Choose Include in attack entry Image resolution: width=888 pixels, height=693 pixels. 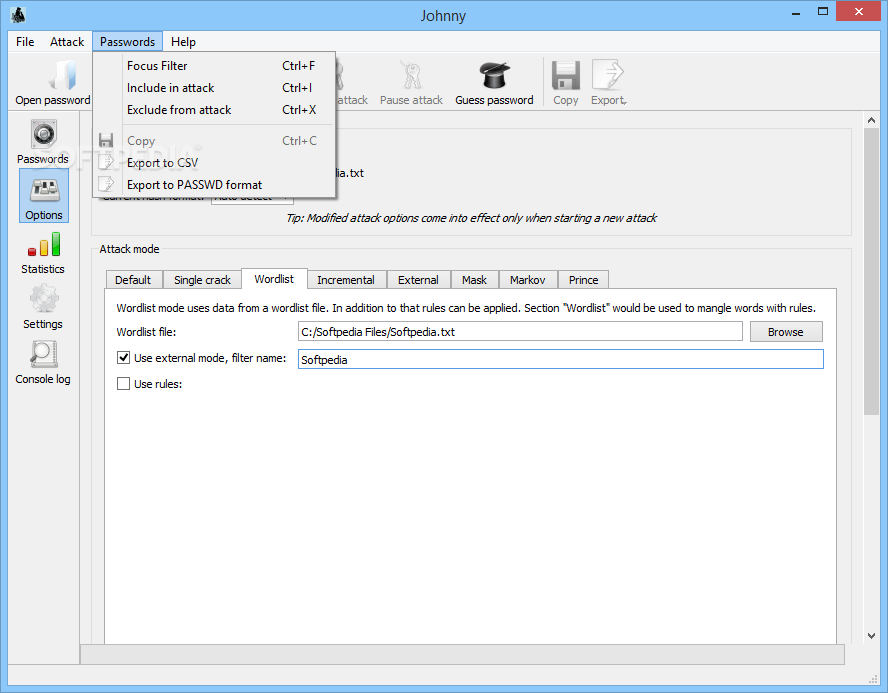coord(215,88)
